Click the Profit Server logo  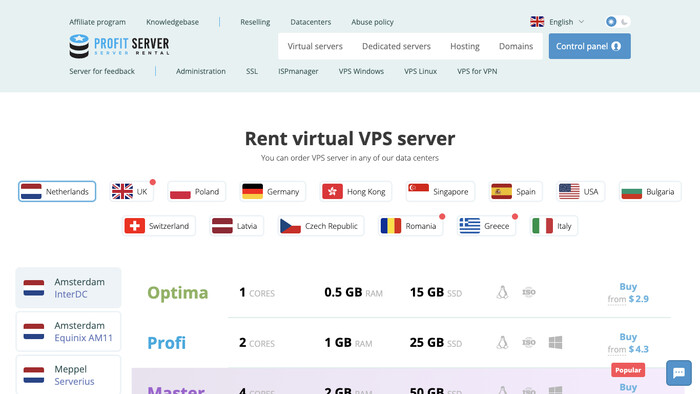point(119,46)
